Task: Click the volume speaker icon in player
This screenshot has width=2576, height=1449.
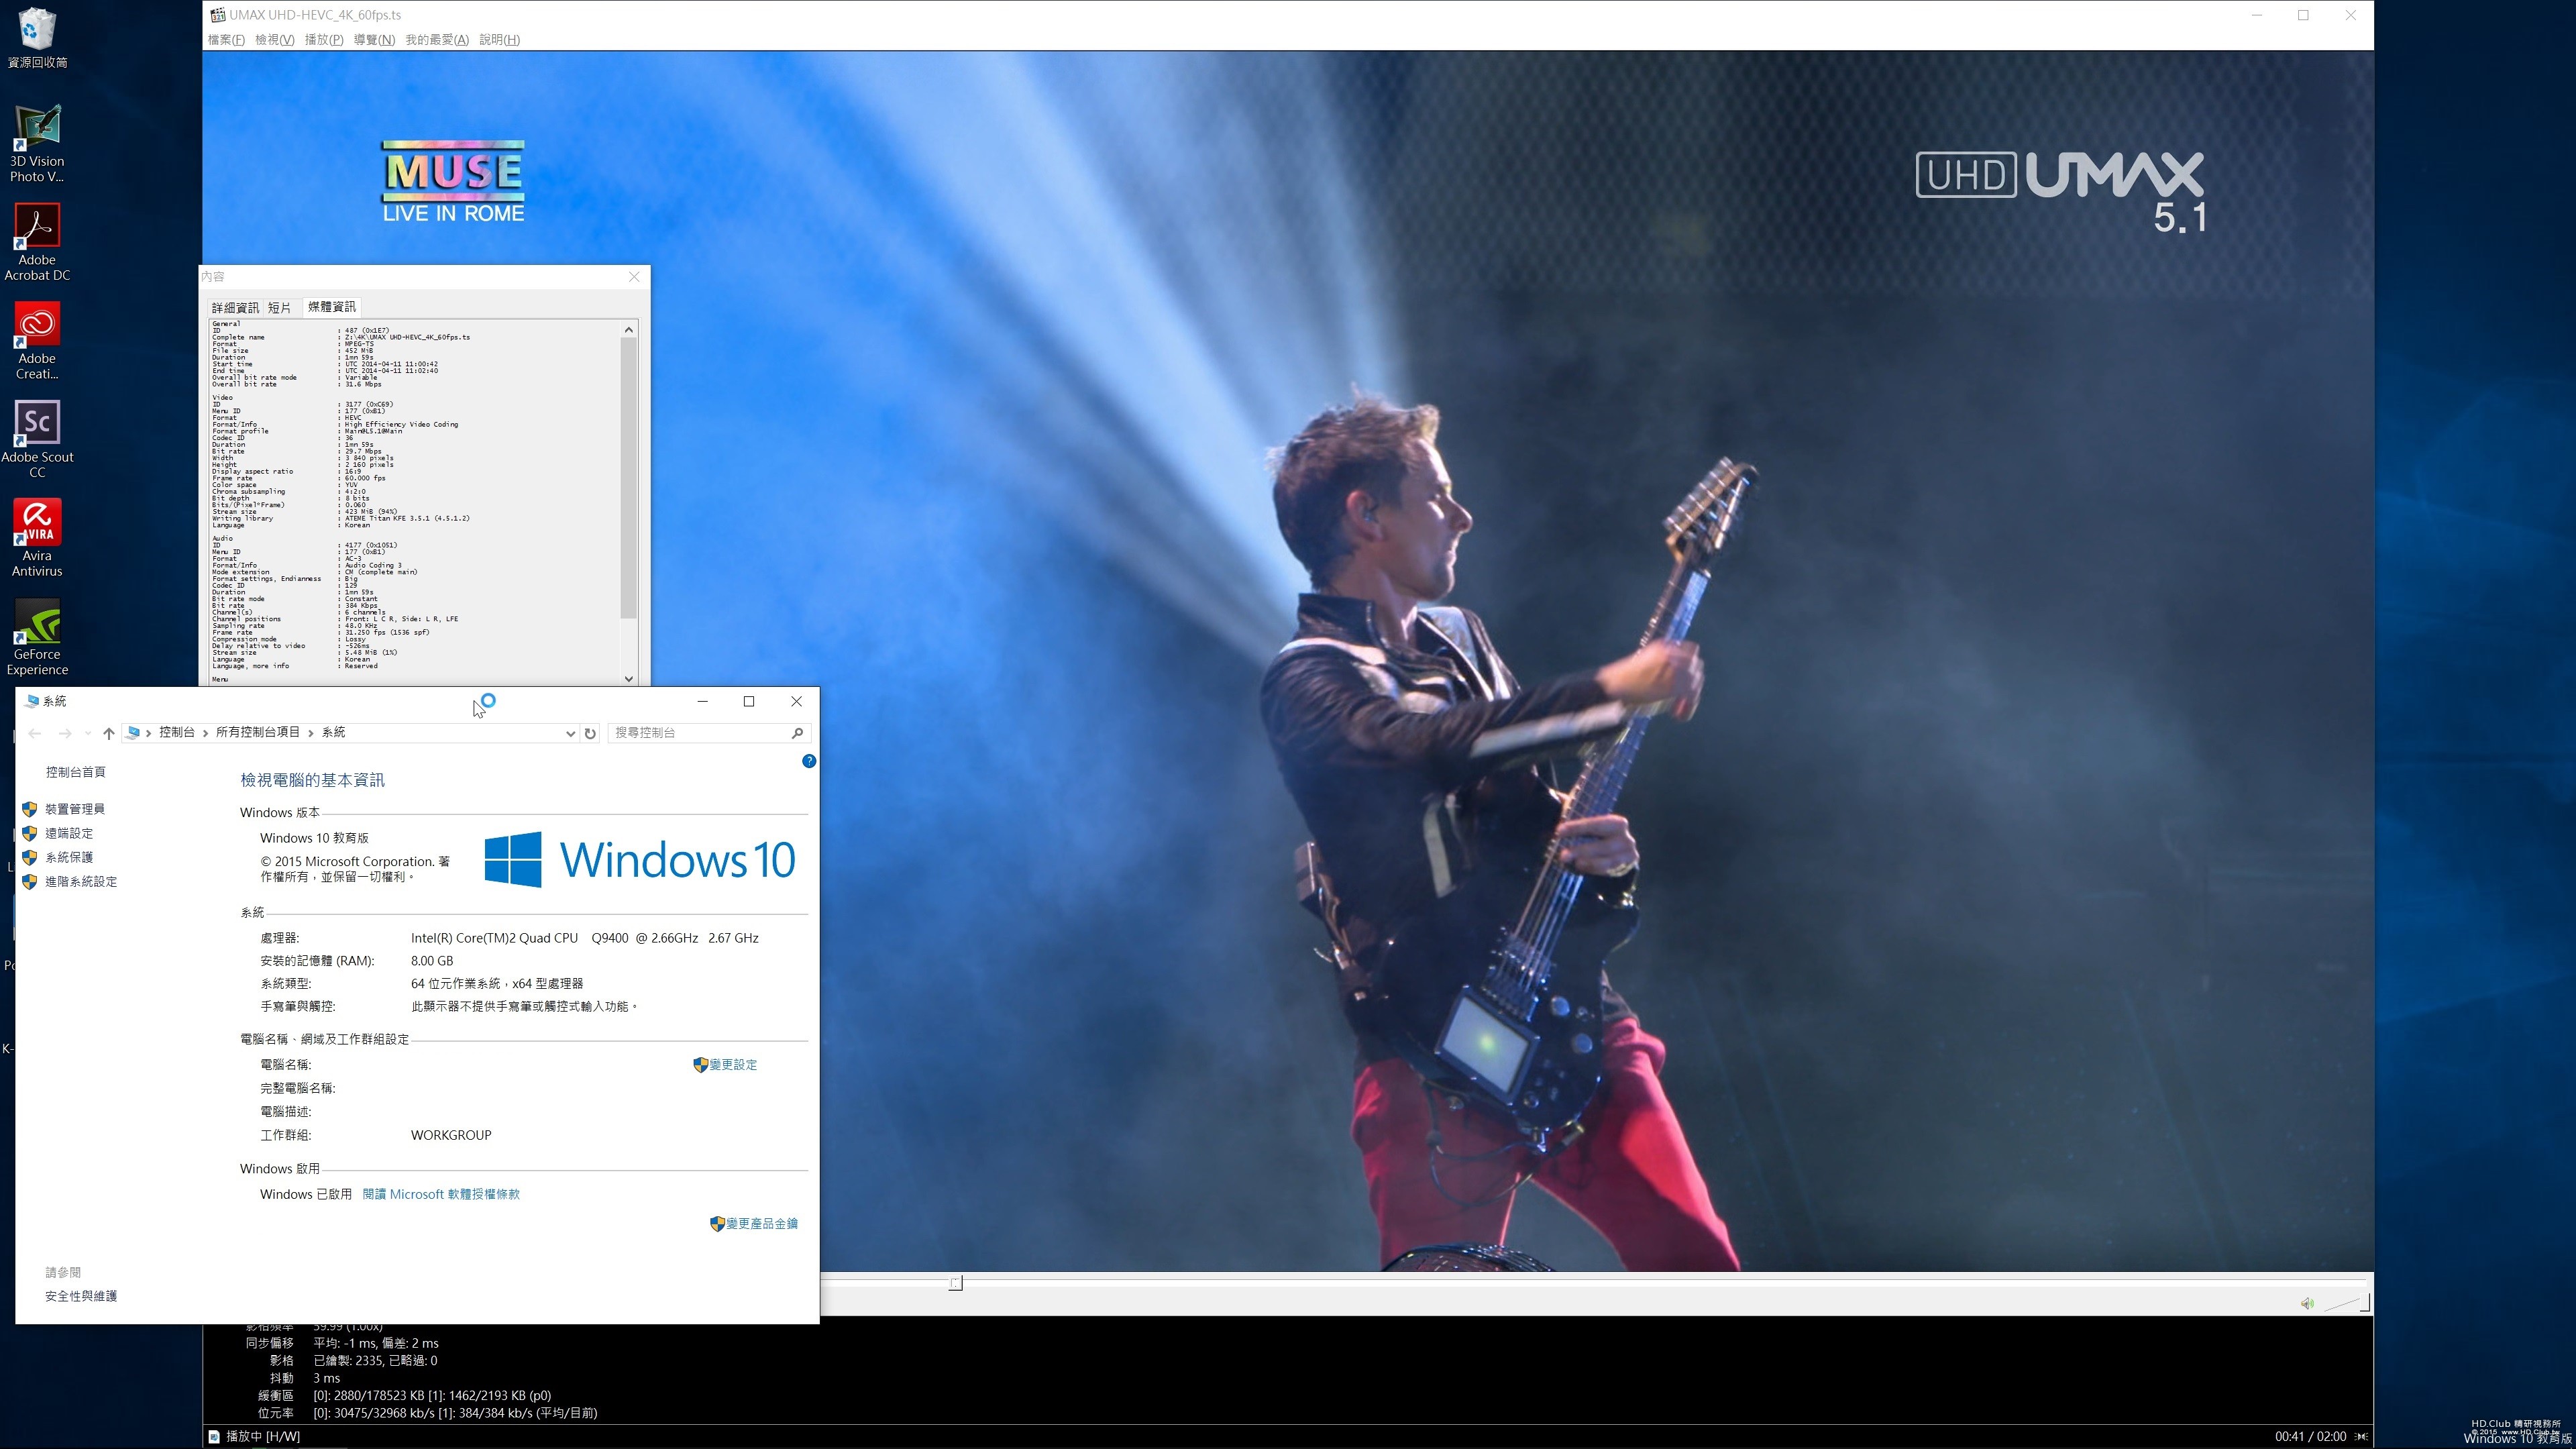Action: [2306, 1303]
